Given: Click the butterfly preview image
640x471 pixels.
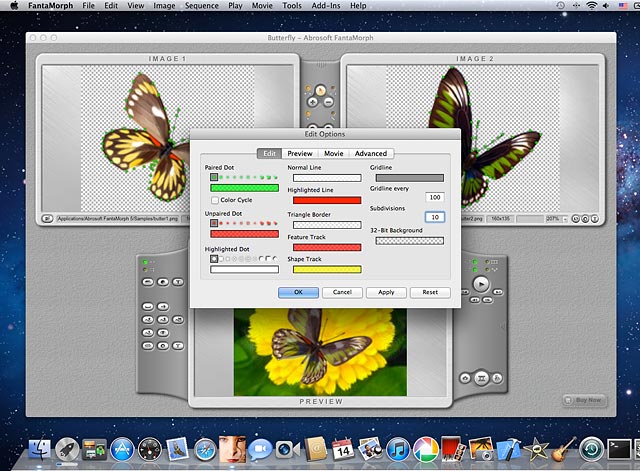Looking at the screenshot, I should pos(320,352).
